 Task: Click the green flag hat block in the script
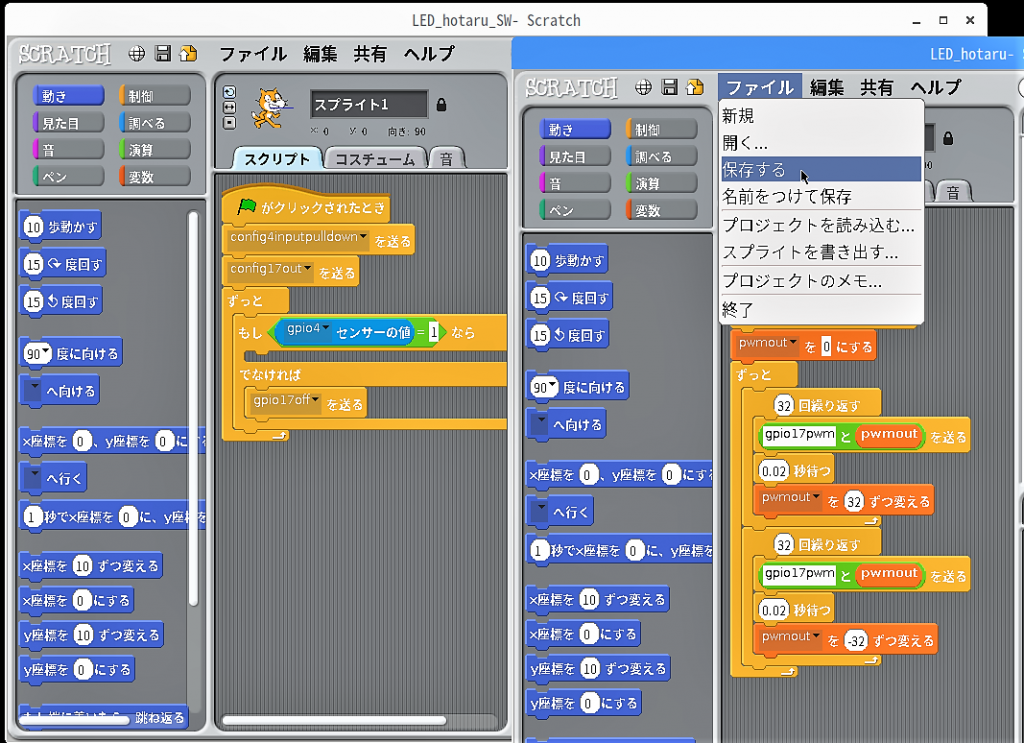306,208
